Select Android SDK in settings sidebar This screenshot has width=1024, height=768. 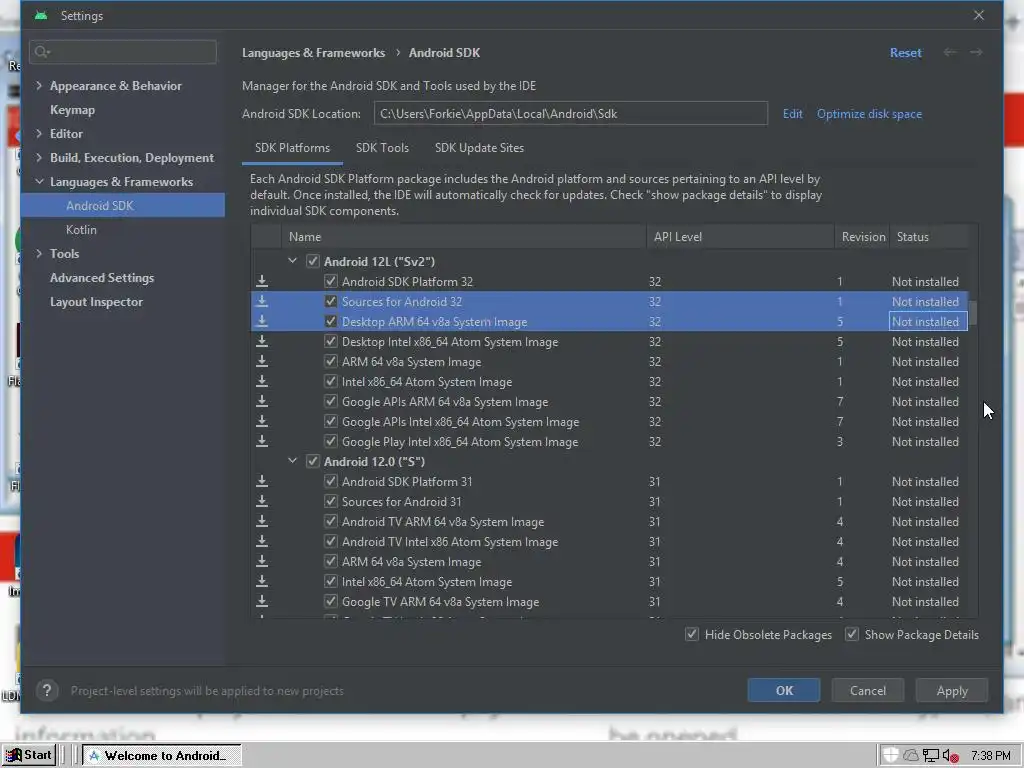123,206
